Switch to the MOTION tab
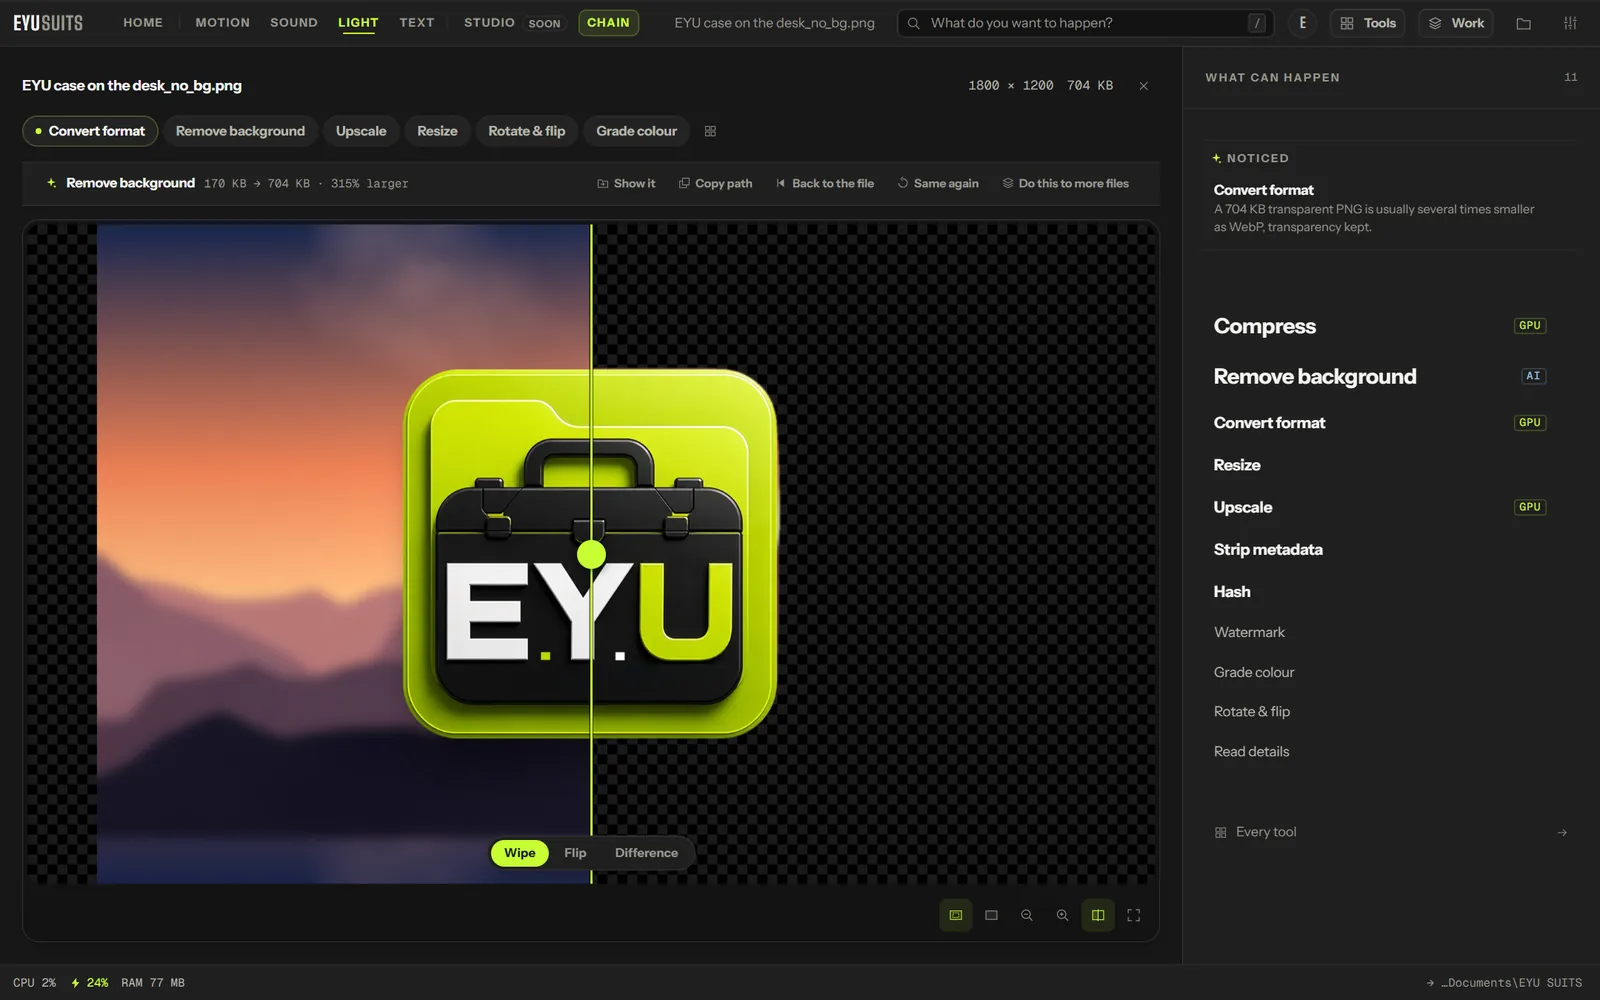 (222, 23)
